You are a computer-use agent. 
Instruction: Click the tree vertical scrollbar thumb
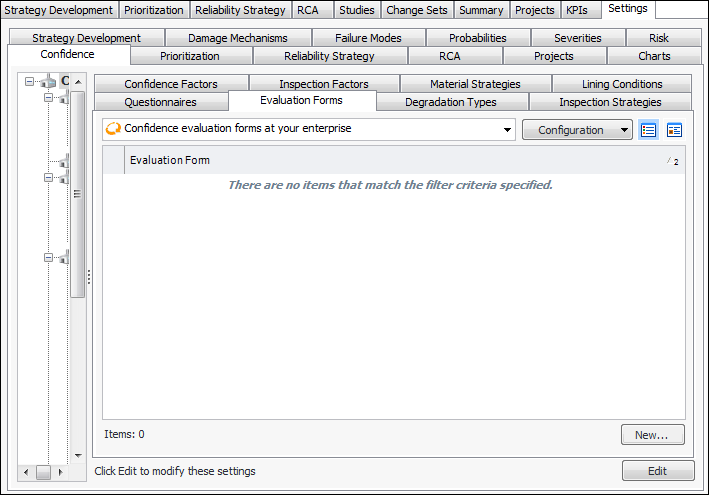point(78,194)
